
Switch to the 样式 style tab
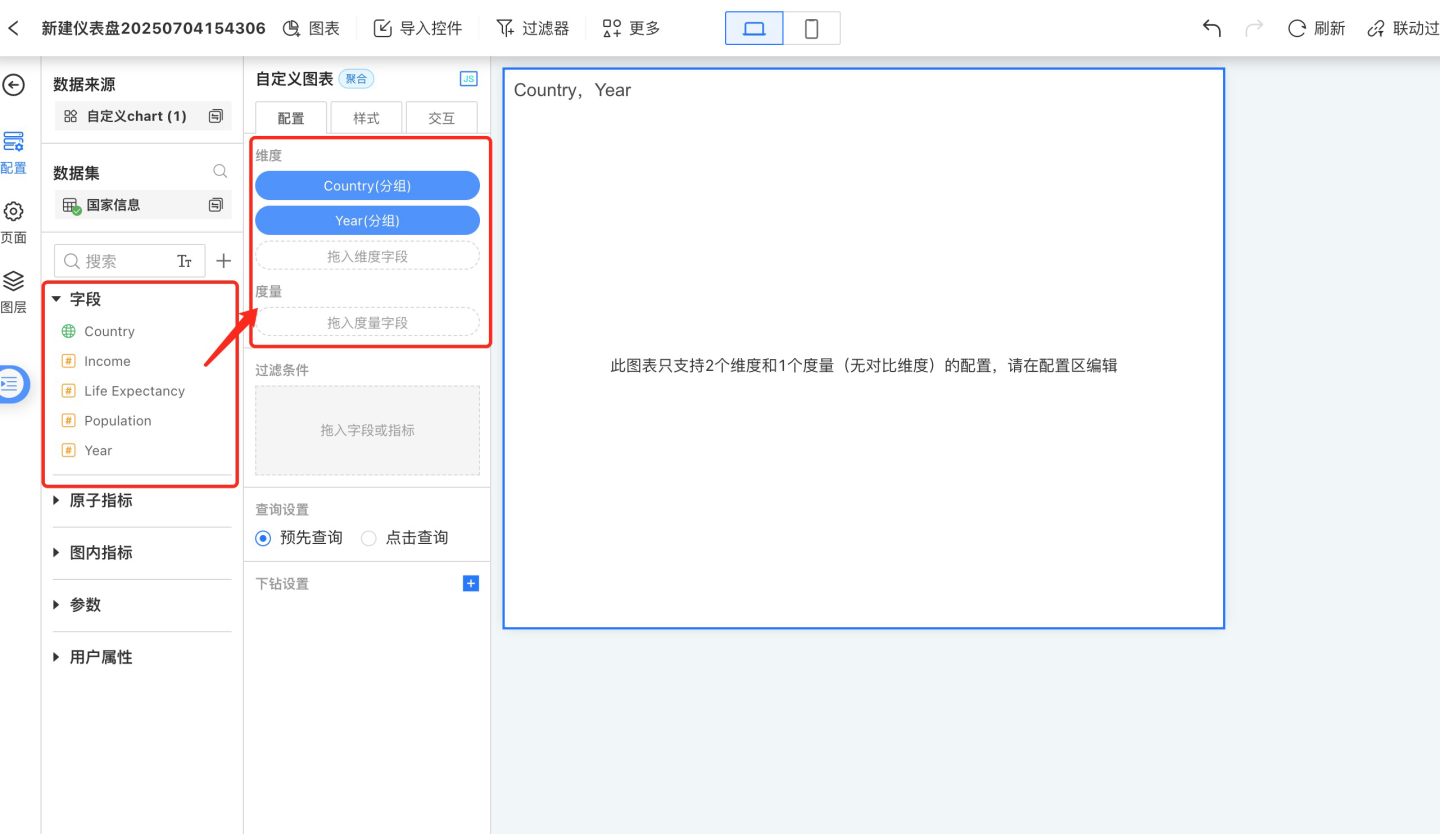(366, 118)
